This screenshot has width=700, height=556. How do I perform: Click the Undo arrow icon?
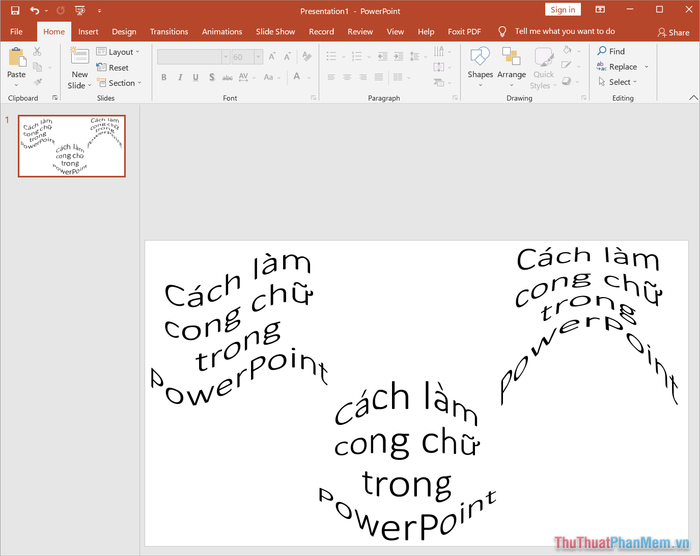[x=34, y=10]
